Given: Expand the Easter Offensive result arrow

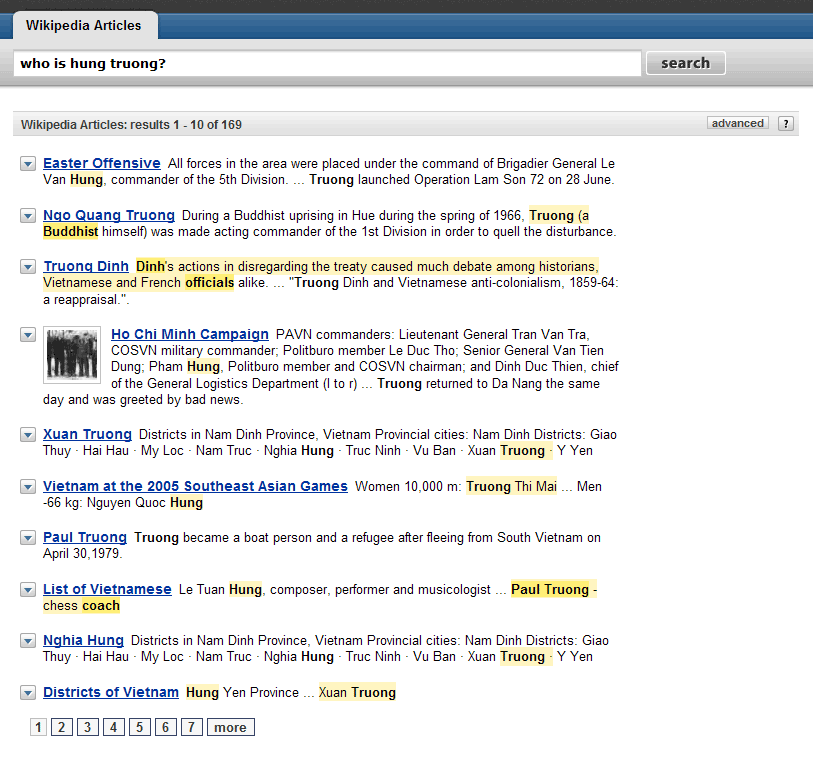Looking at the screenshot, I should pyautogui.click(x=28, y=164).
